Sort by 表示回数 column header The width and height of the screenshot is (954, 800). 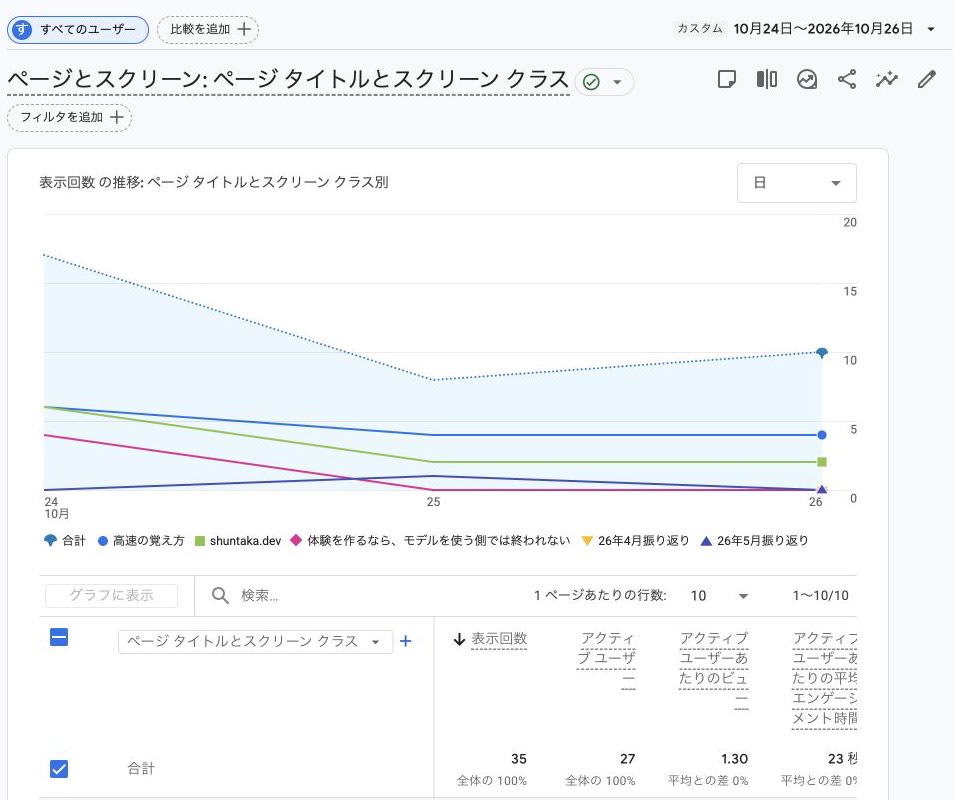498,639
